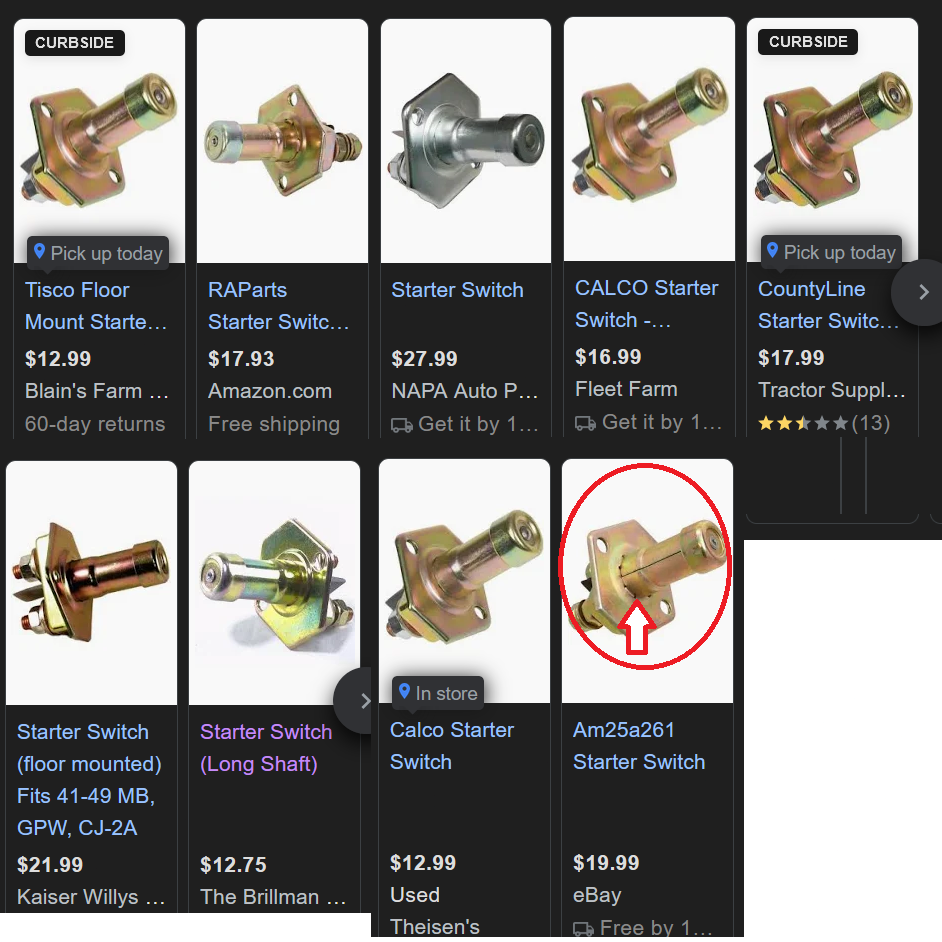Click the star rating for CountyLine switch
Viewport: 942px width, 942px height.
[x=803, y=424]
